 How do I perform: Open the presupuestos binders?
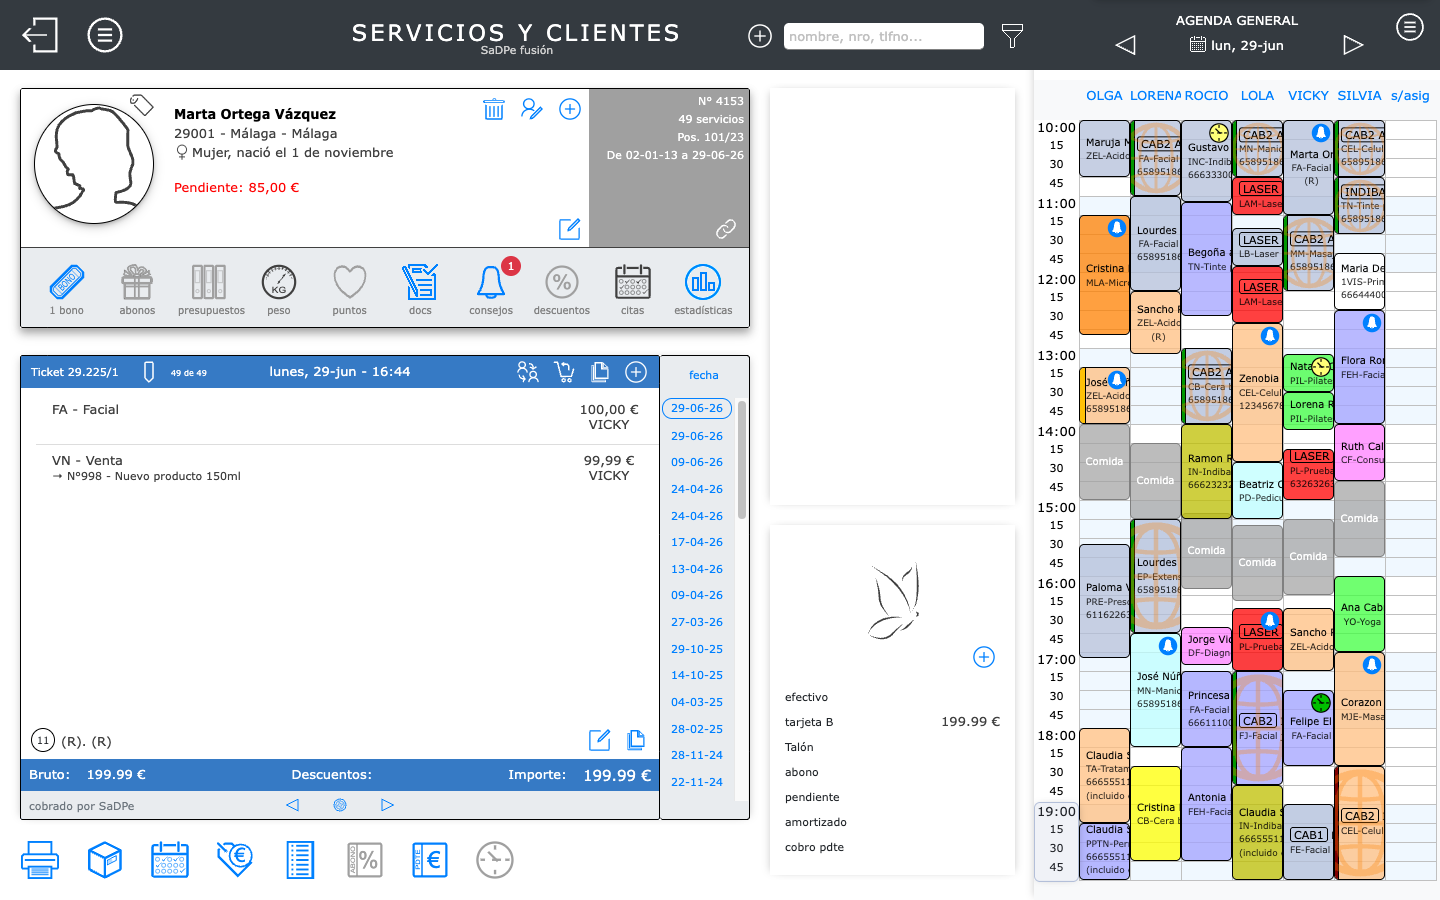211,290
